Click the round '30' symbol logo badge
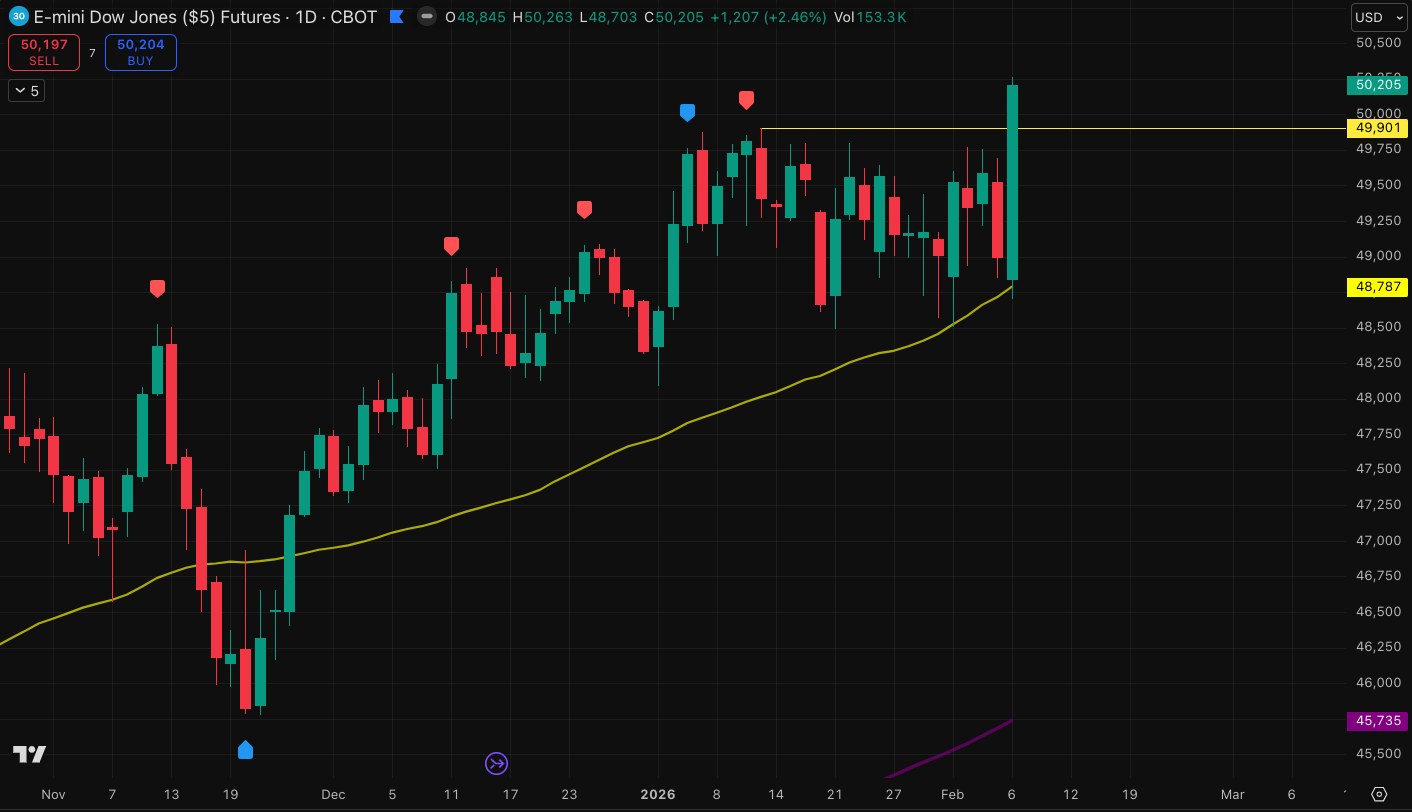Screen dimensions: 1412x812 pyautogui.click(x=18, y=17)
